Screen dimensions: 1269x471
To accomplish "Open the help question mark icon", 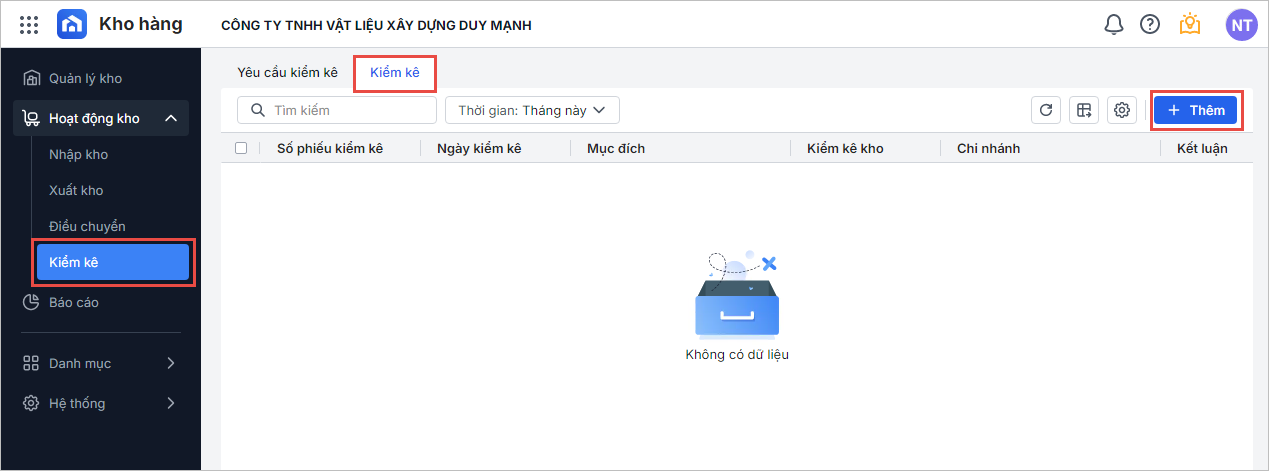I will (x=1150, y=25).
